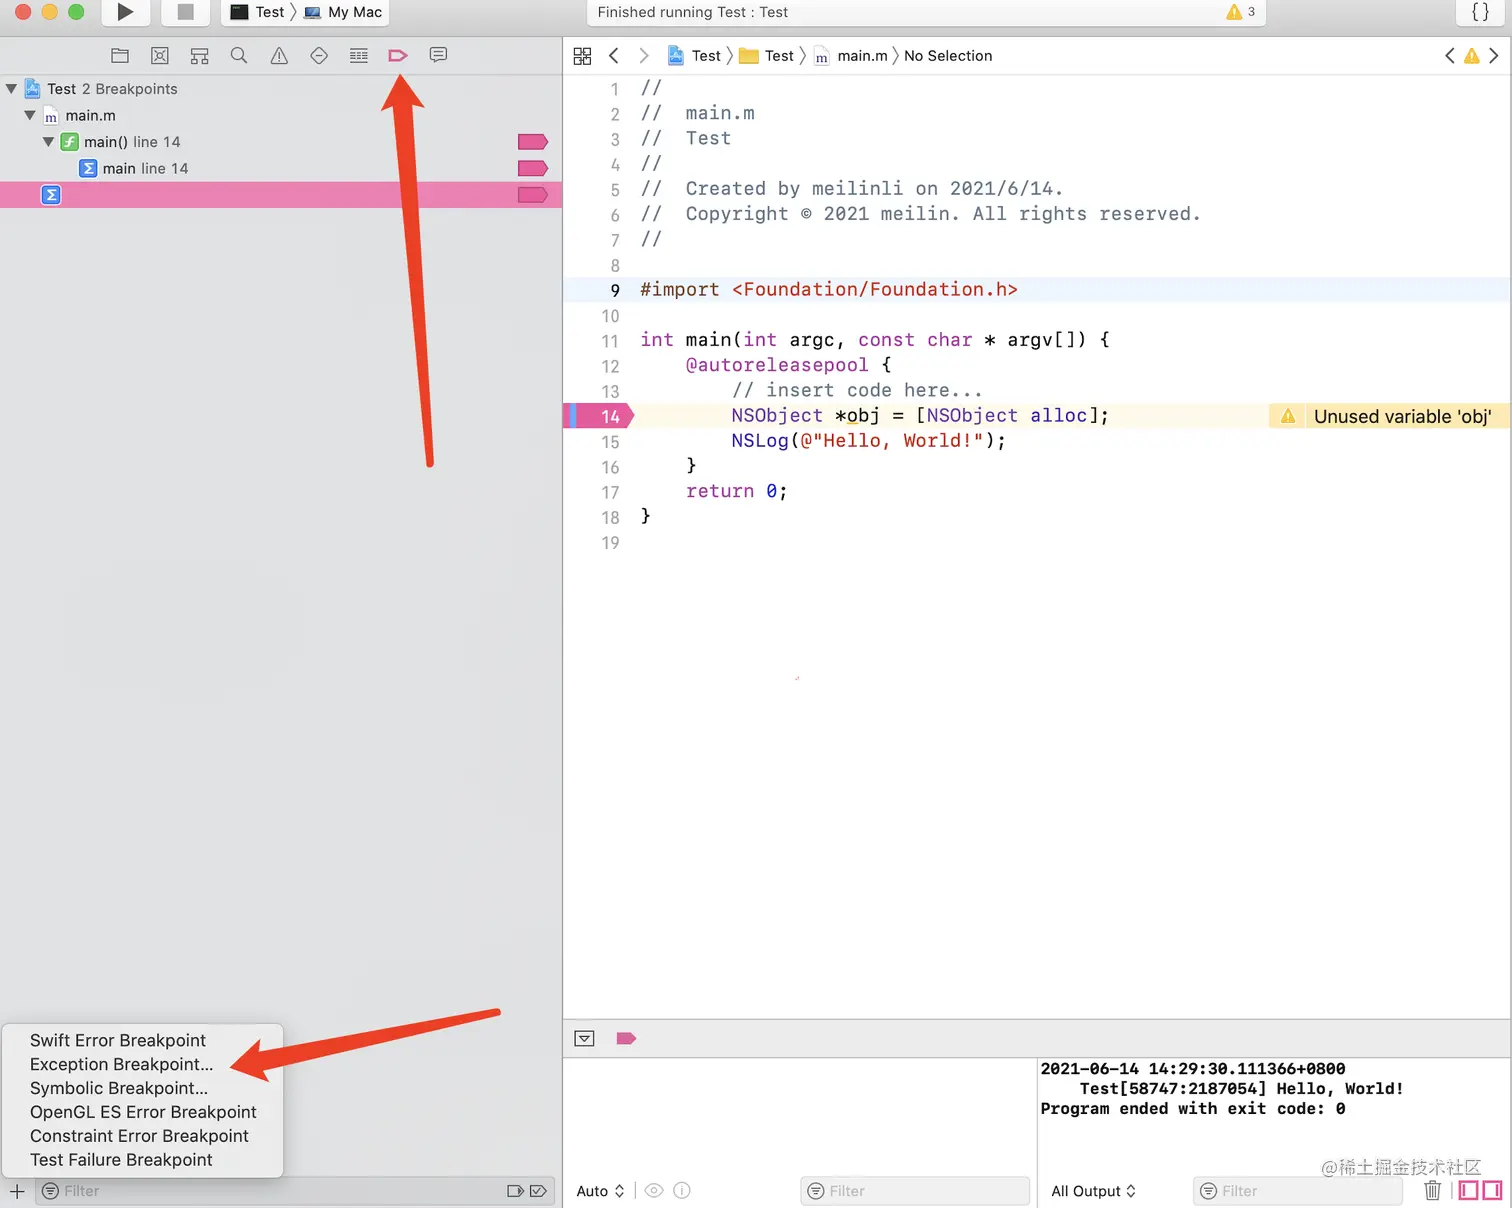Click 'Program ended with exit code: 0'
This screenshot has height=1208, width=1512.
(1192, 1109)
